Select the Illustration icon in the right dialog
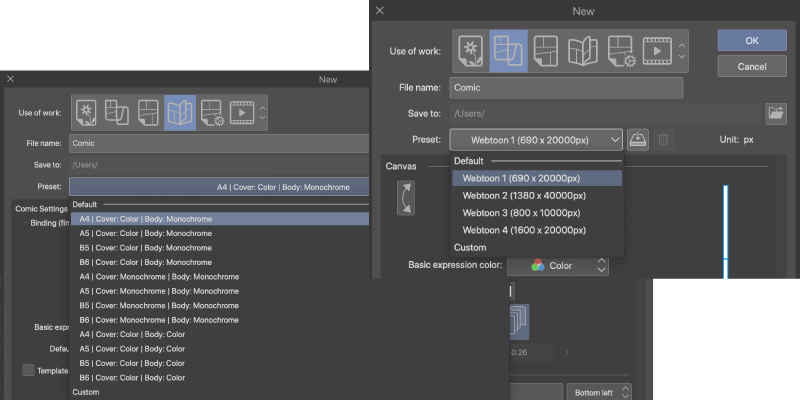Image resolution: width=800 pixels, height=400 pixels. [470, 50]
